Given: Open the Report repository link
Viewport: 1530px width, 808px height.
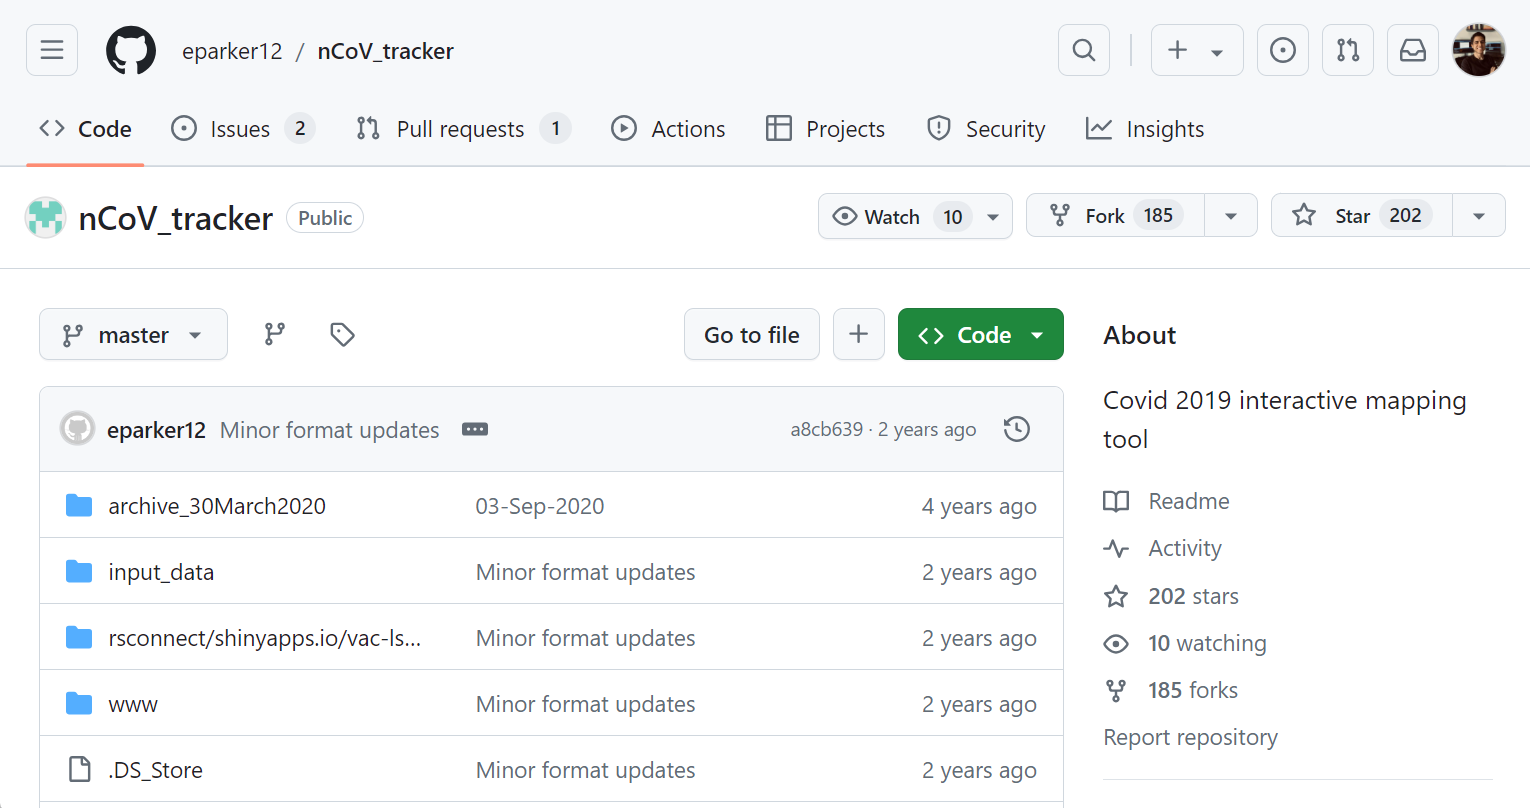Looking at the screenshot, I should (1190, 737).
